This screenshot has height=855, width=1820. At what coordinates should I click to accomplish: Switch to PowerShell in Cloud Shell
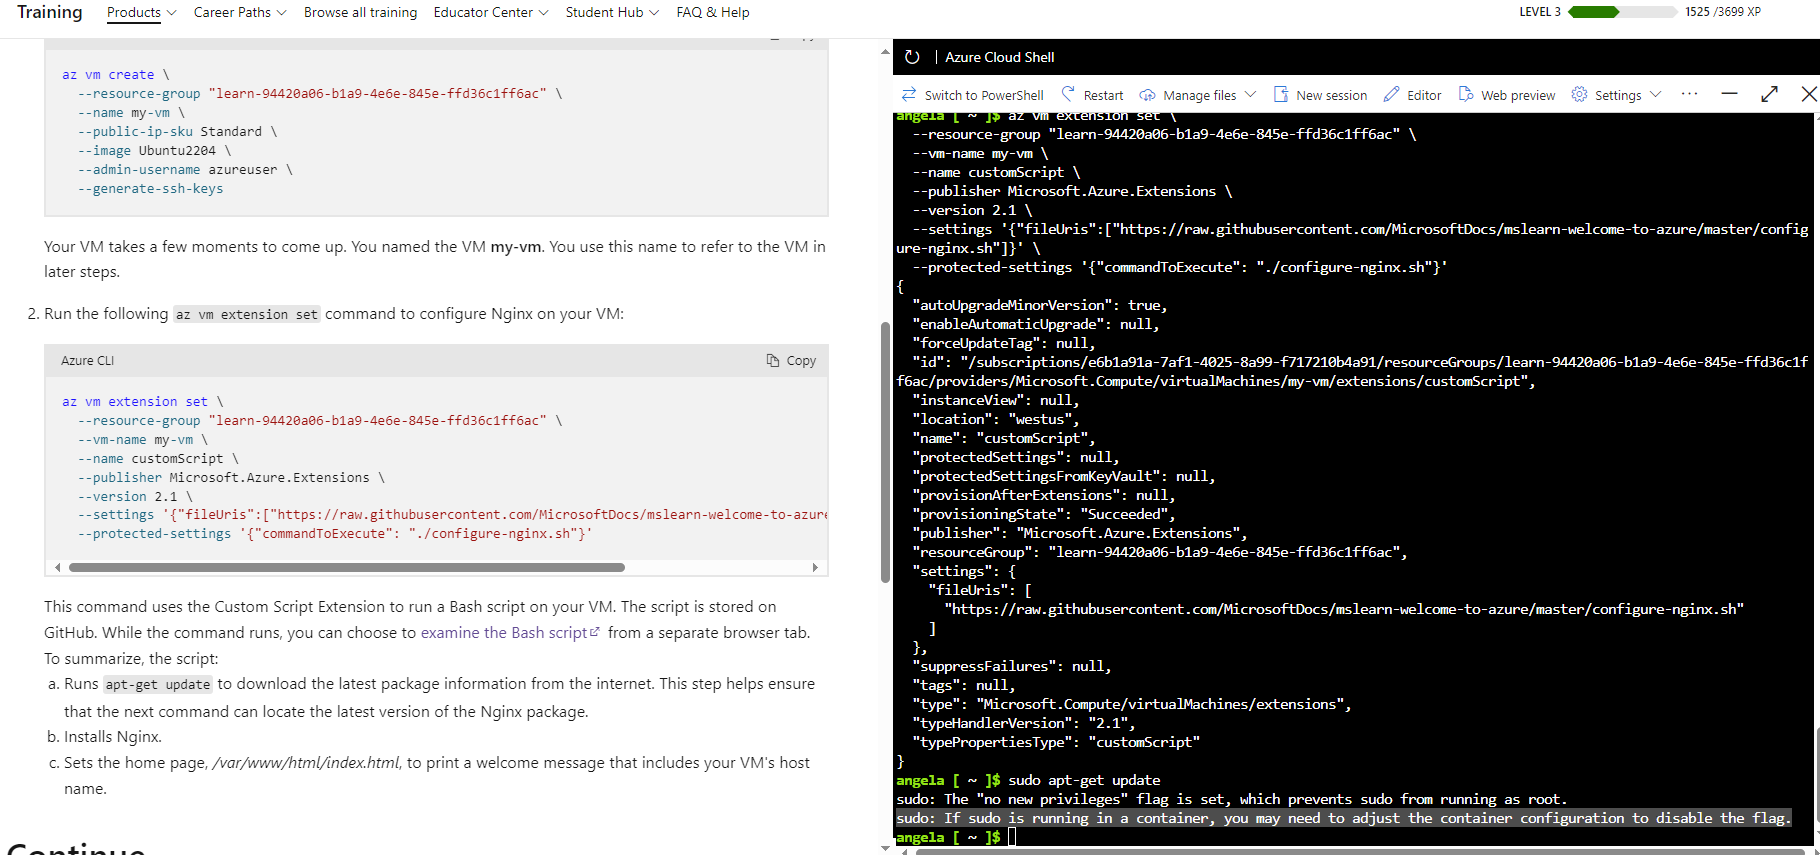click(x=972, y=95)
